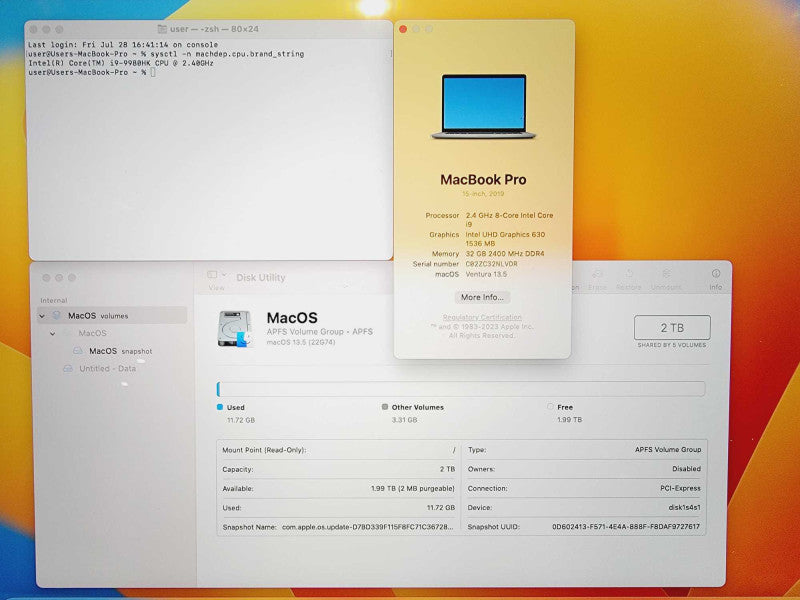800x600 pixels.
Task: Click the disk1s4s1 device value
Action: pyautogui.click(x=684, y=508)
